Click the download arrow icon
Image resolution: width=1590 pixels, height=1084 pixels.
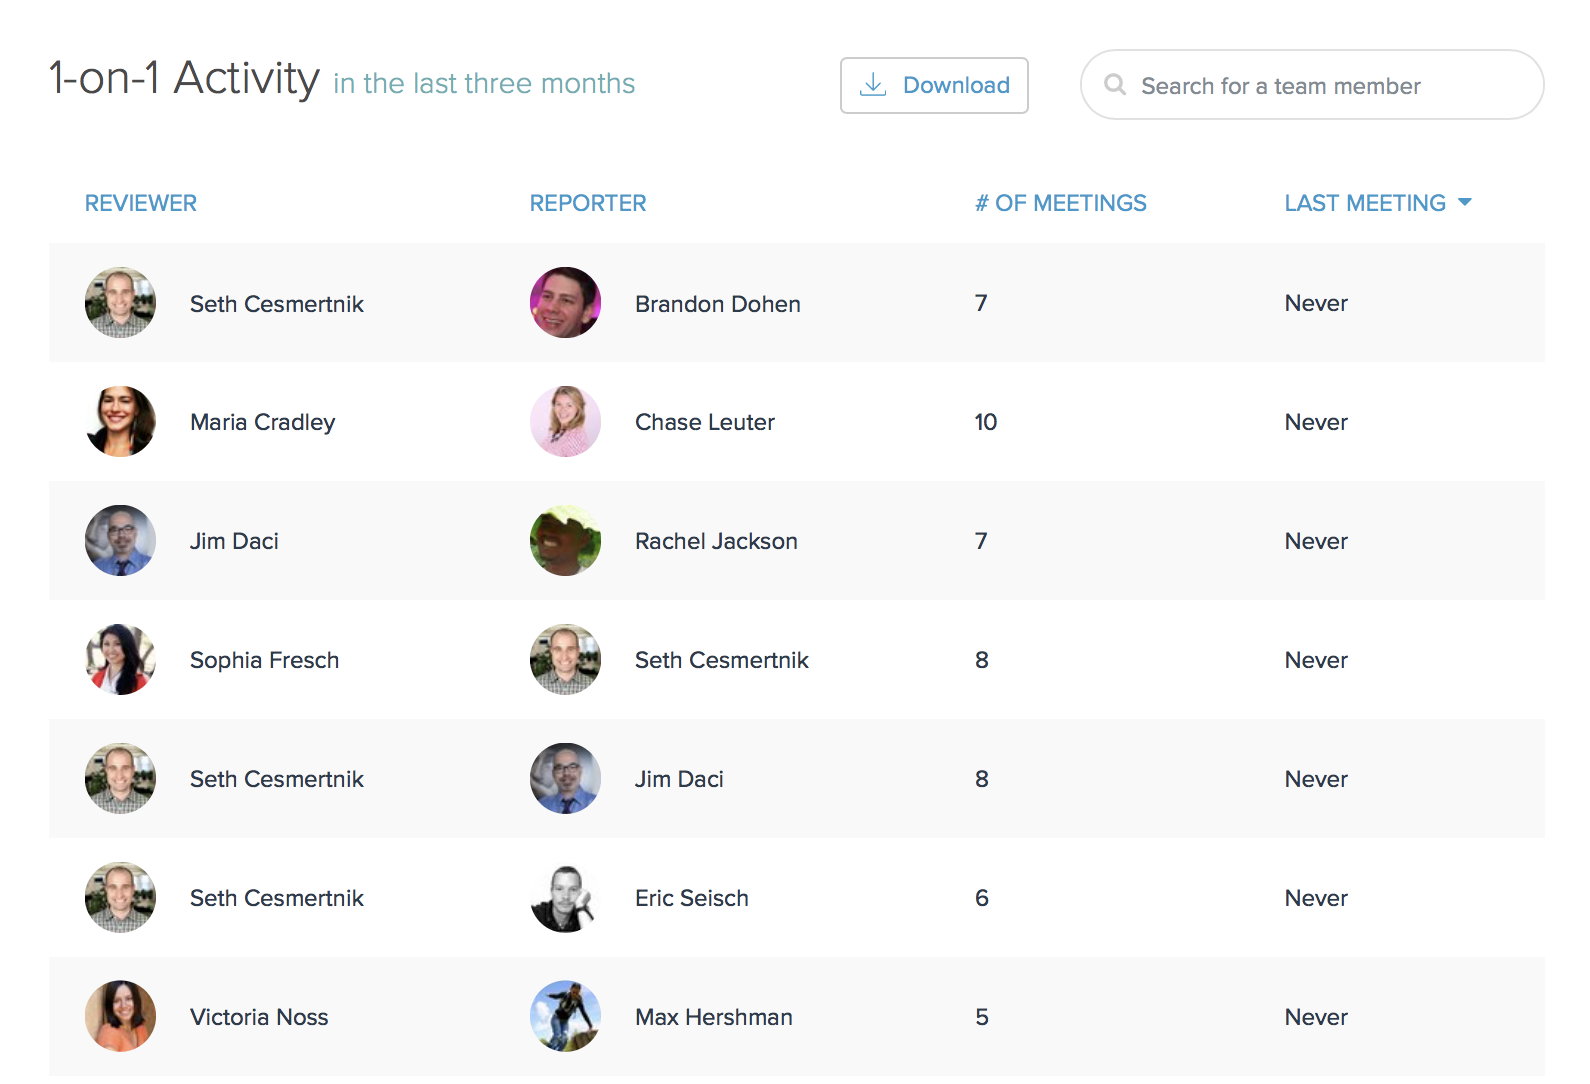point(873,85)
